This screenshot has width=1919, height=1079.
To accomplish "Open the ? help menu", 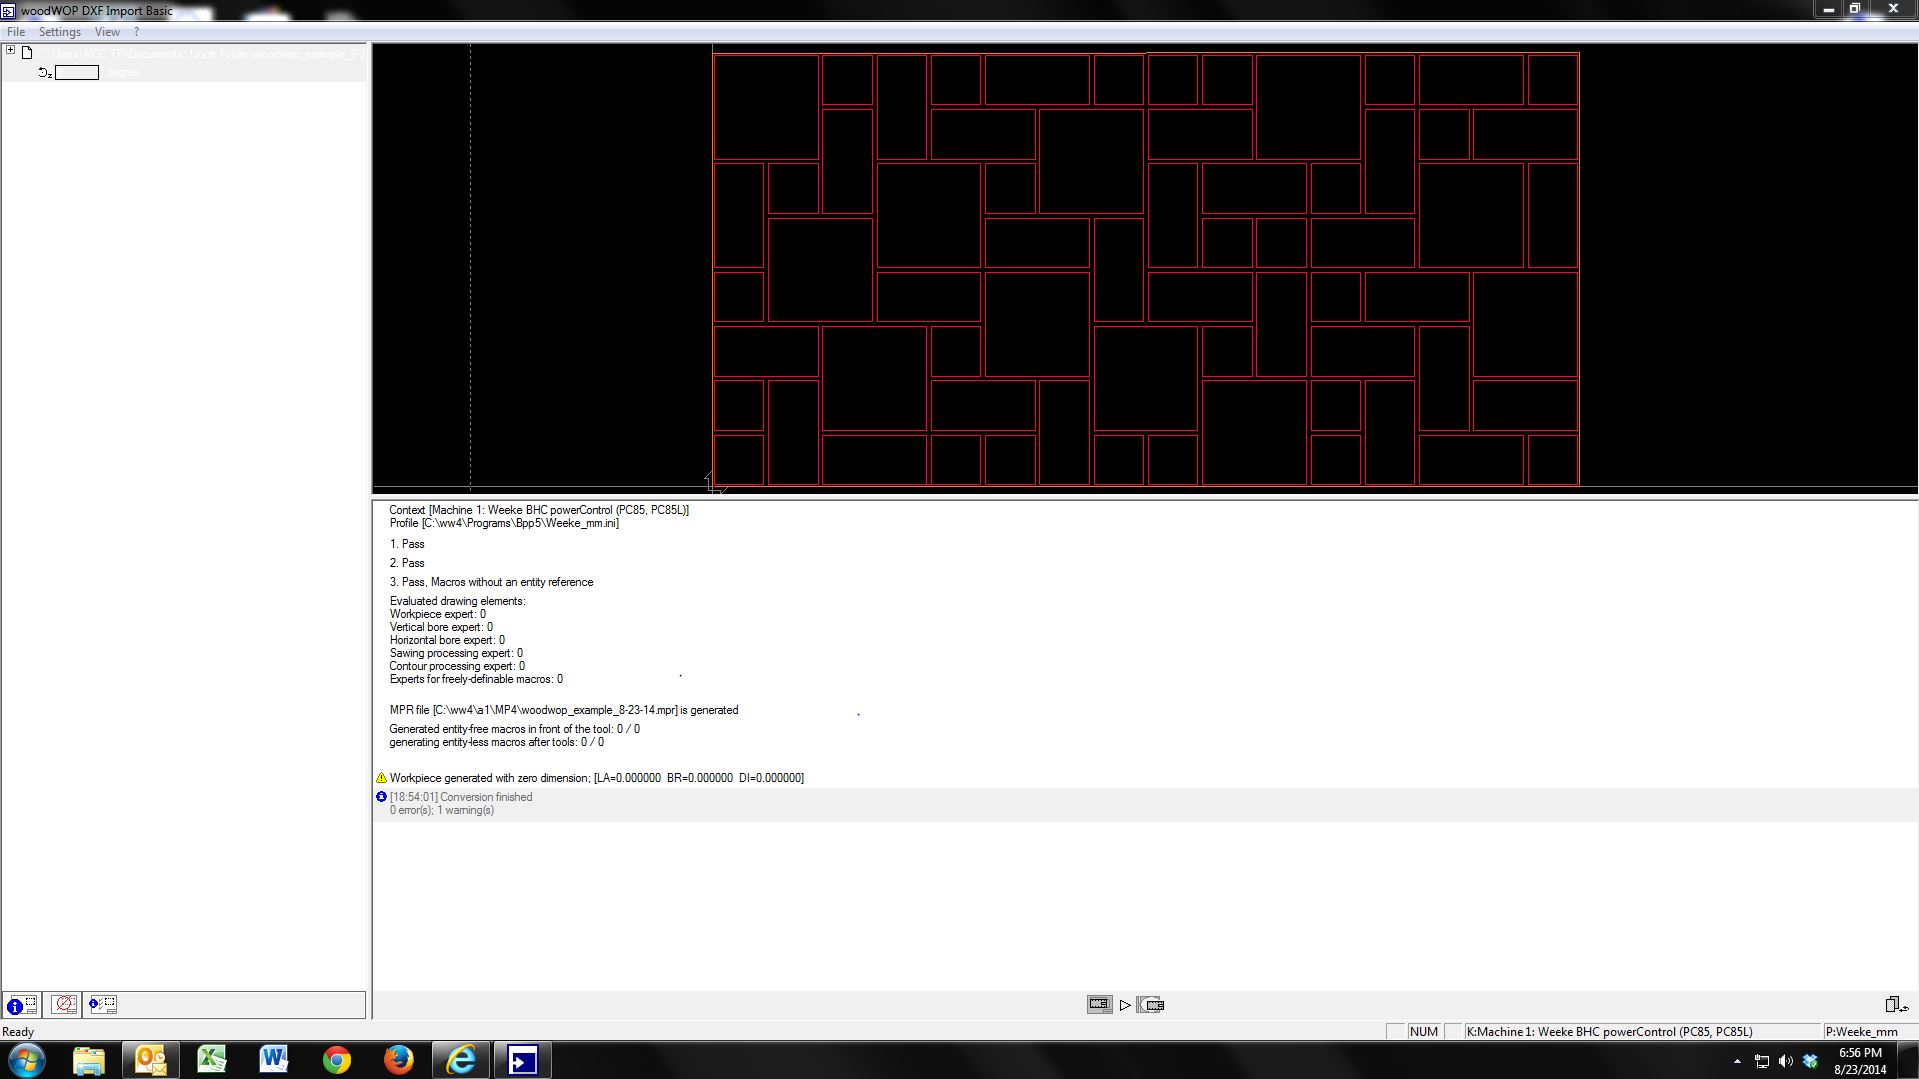I will 136,32.
